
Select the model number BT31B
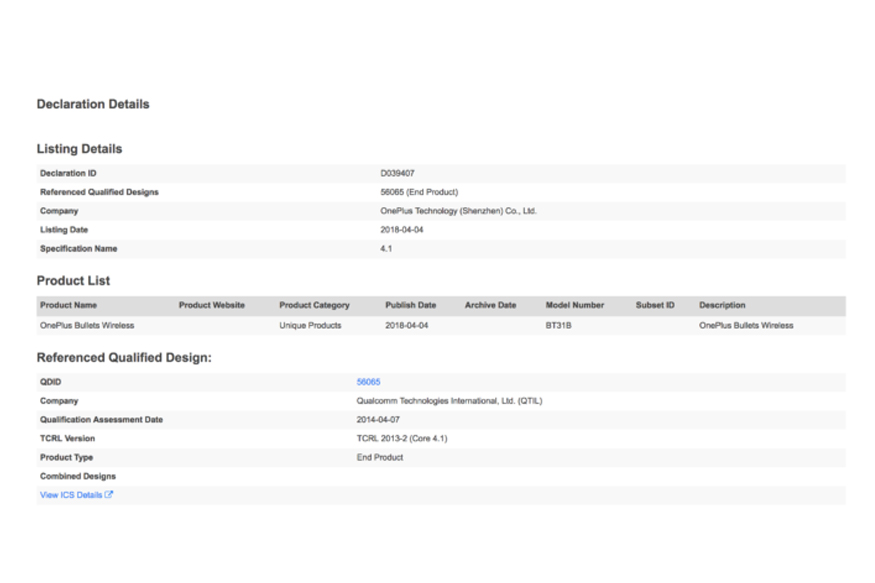559,325
